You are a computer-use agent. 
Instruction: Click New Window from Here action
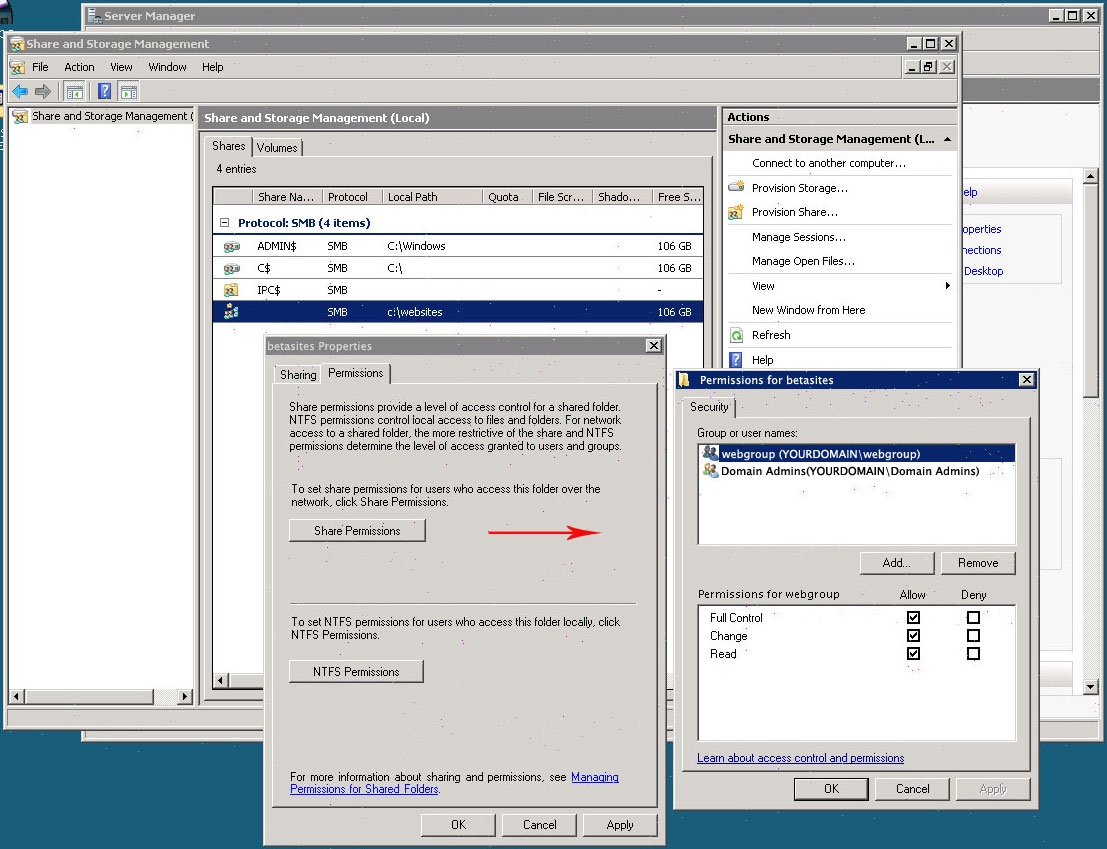[808, 310]
